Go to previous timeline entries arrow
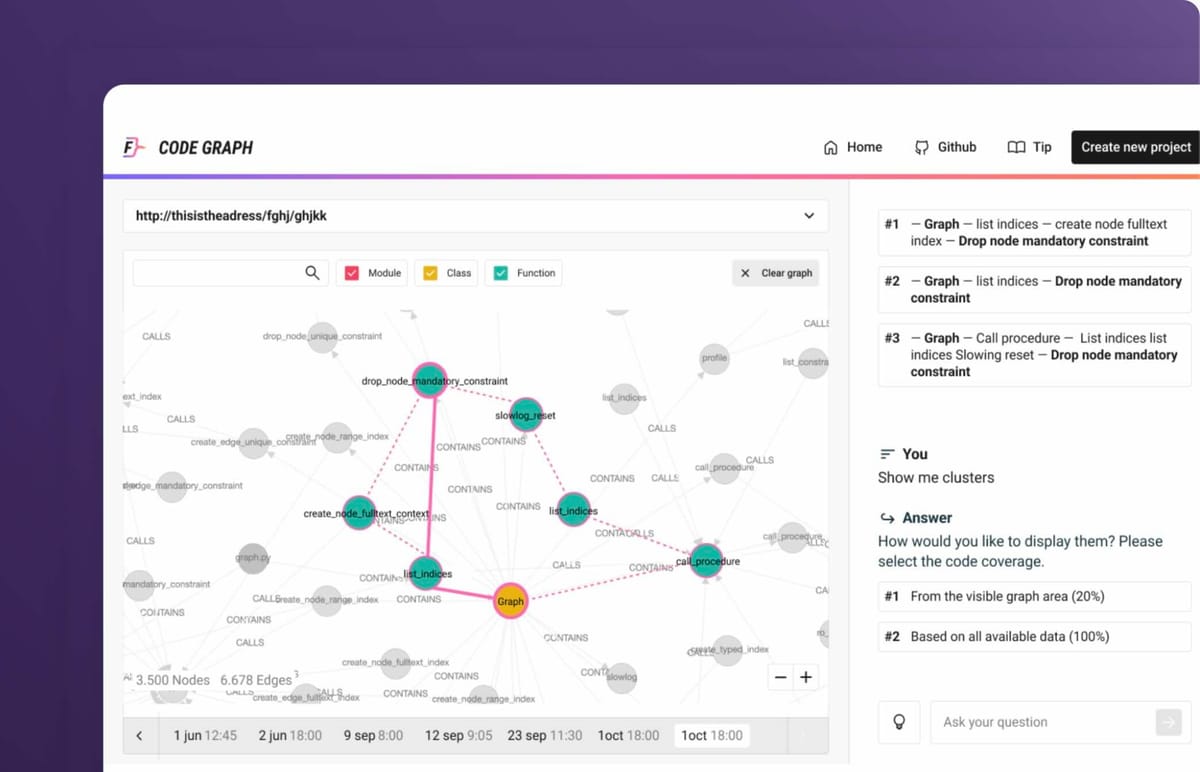Image resolution: width=1200 pixels, height=772 pixels. point(139,736)
